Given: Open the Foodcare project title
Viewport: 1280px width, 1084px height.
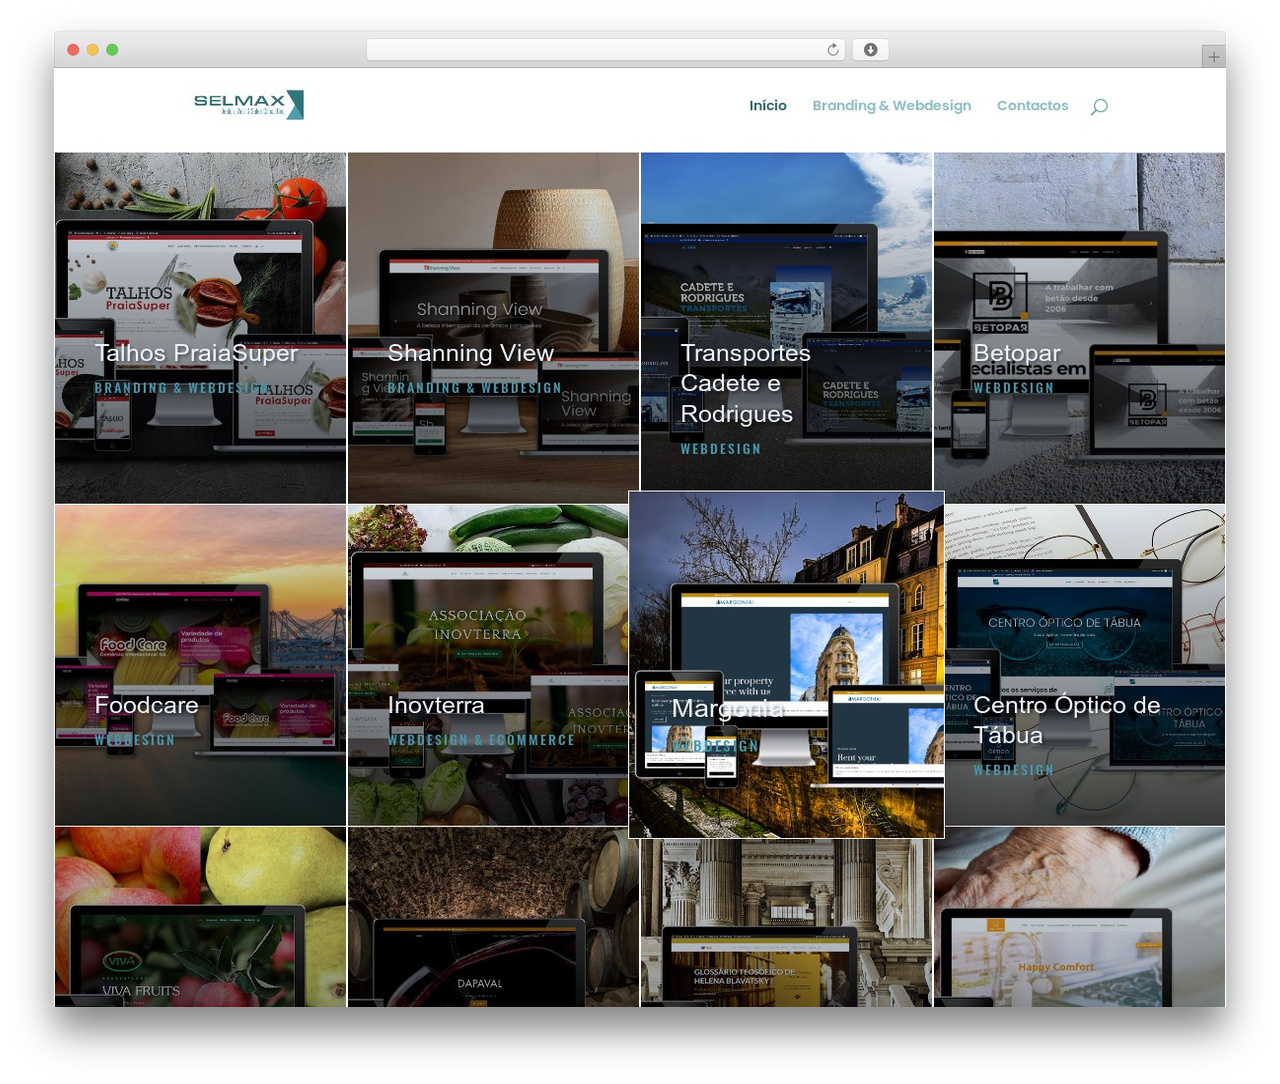Looking at the screenshot, I should click(x=146, y=705).
